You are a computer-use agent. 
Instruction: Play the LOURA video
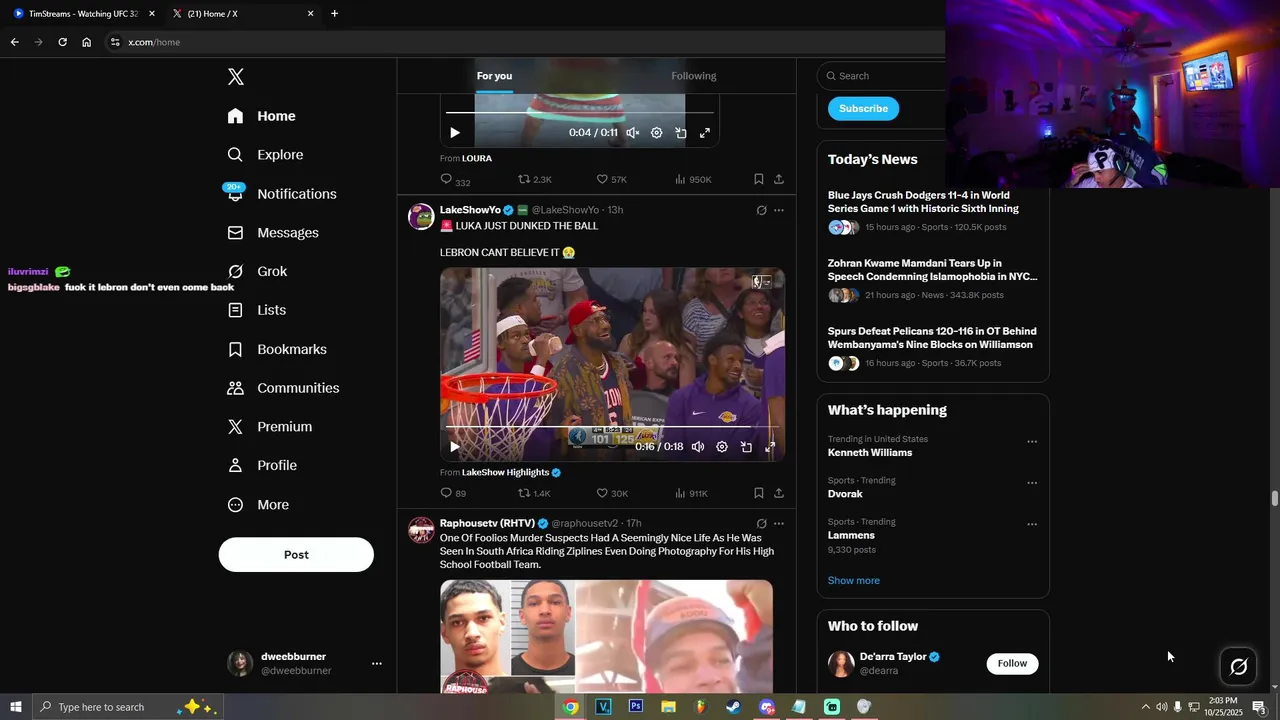pos(455,133)
